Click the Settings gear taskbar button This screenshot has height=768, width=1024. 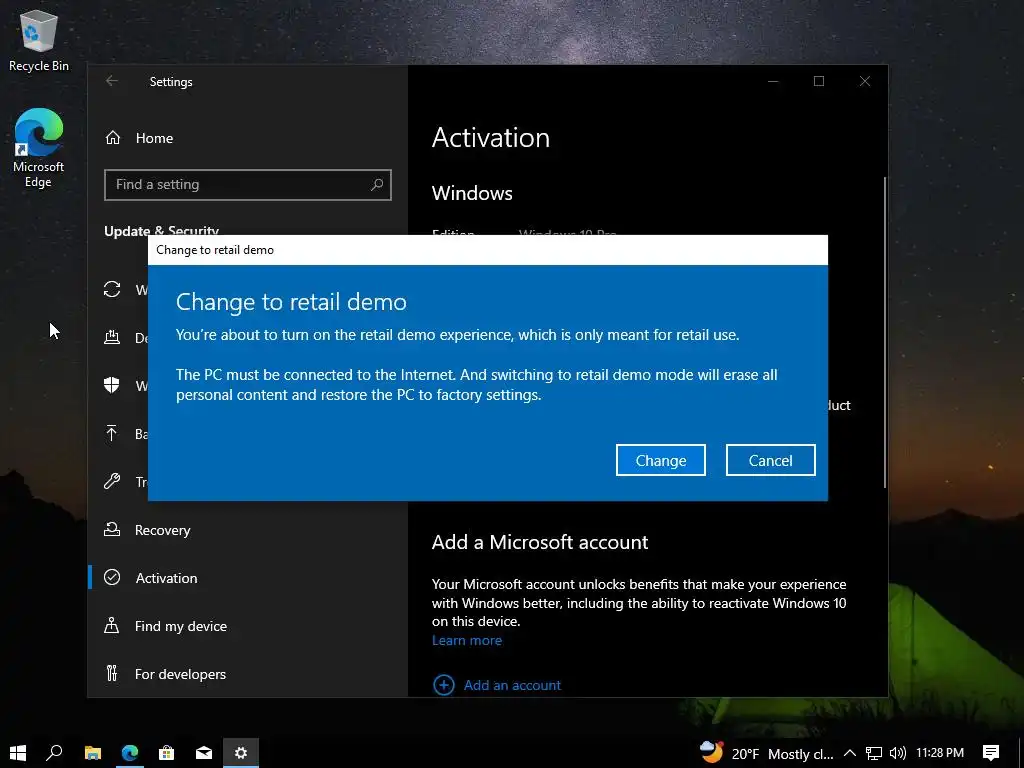click(241, 753)
